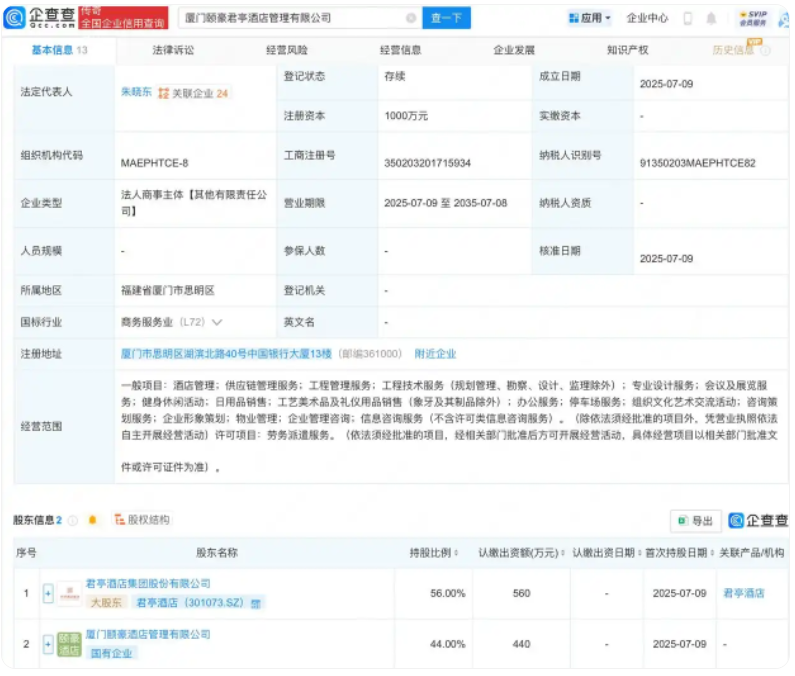
Task: Open the mobile phone icon in header
Action: point(688,19)
